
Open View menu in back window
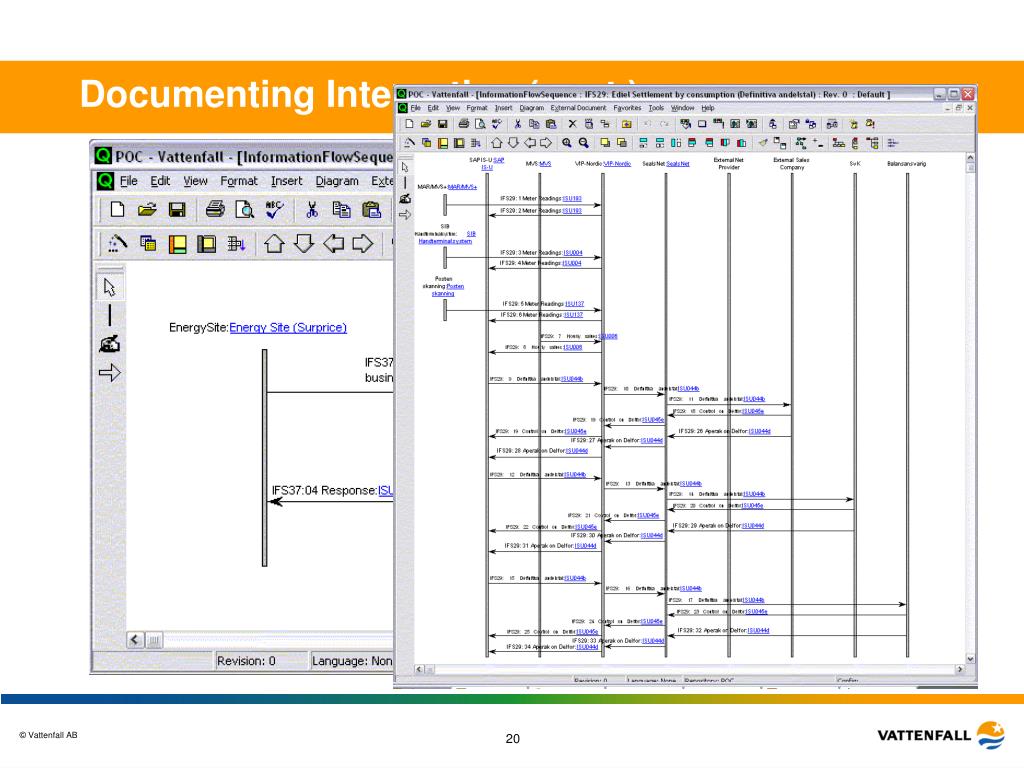(x=195, y=181)
